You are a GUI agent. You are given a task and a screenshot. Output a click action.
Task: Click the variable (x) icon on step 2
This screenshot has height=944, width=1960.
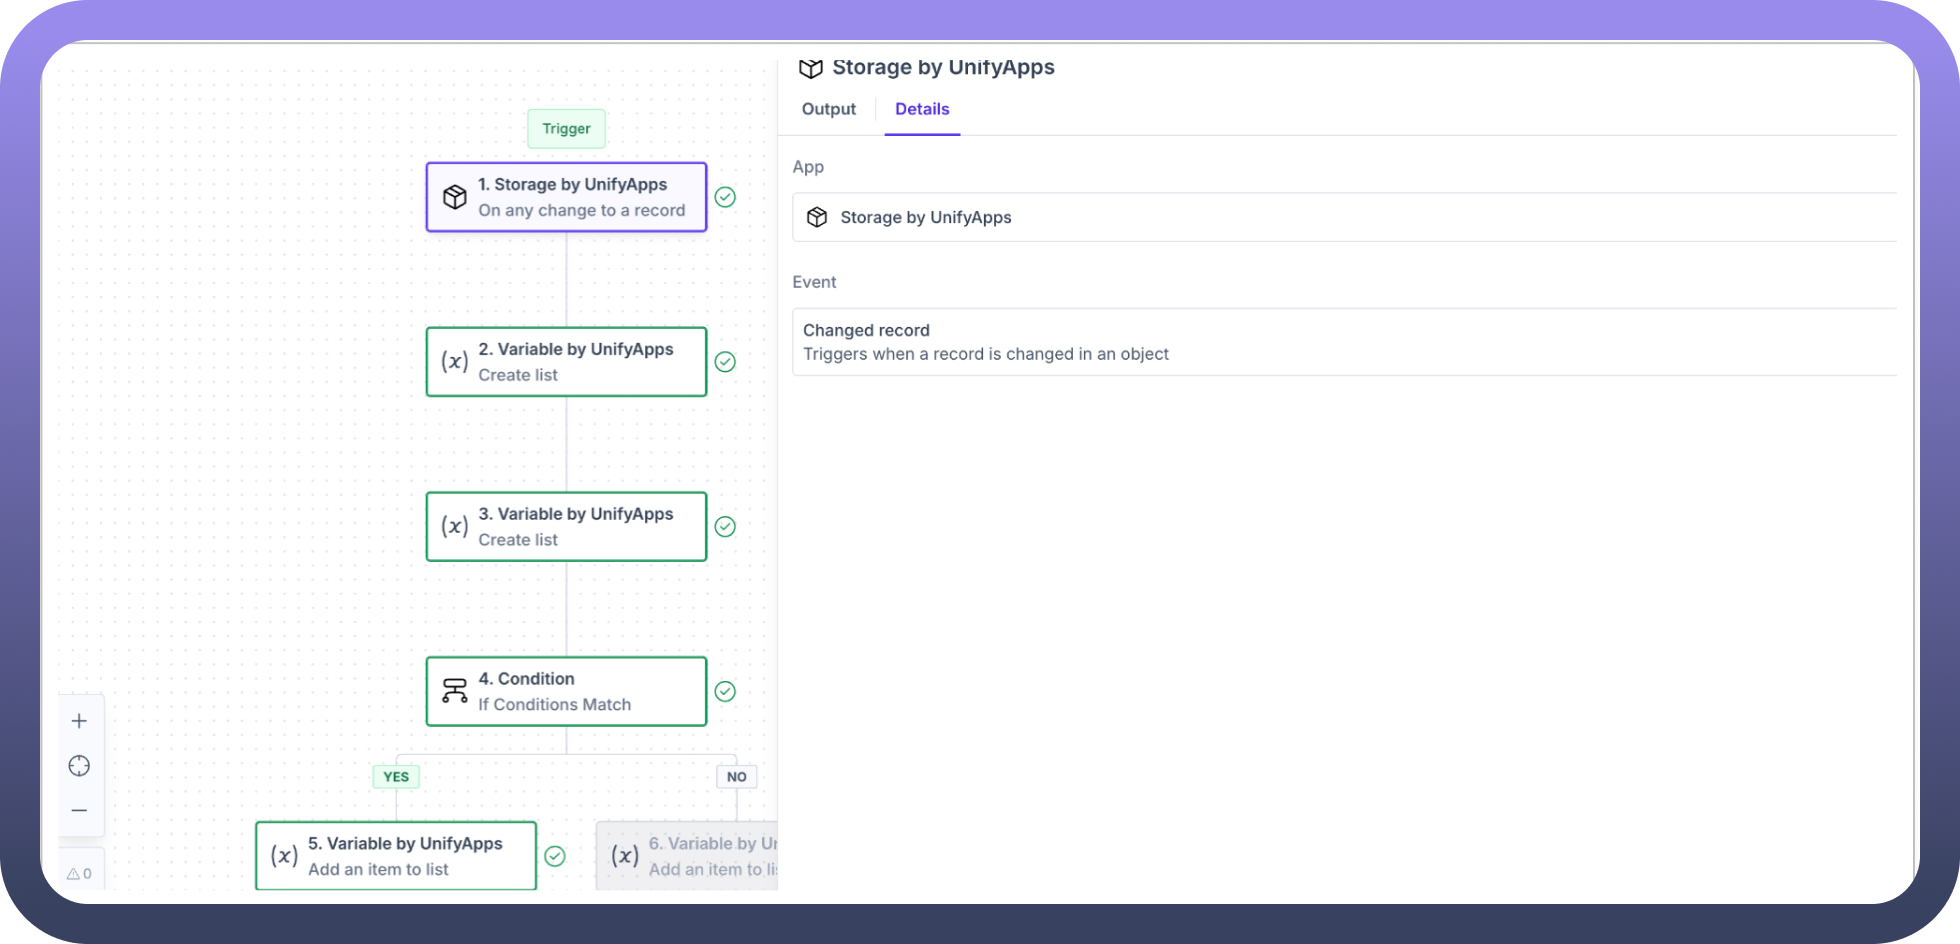[x=455, y=362]
